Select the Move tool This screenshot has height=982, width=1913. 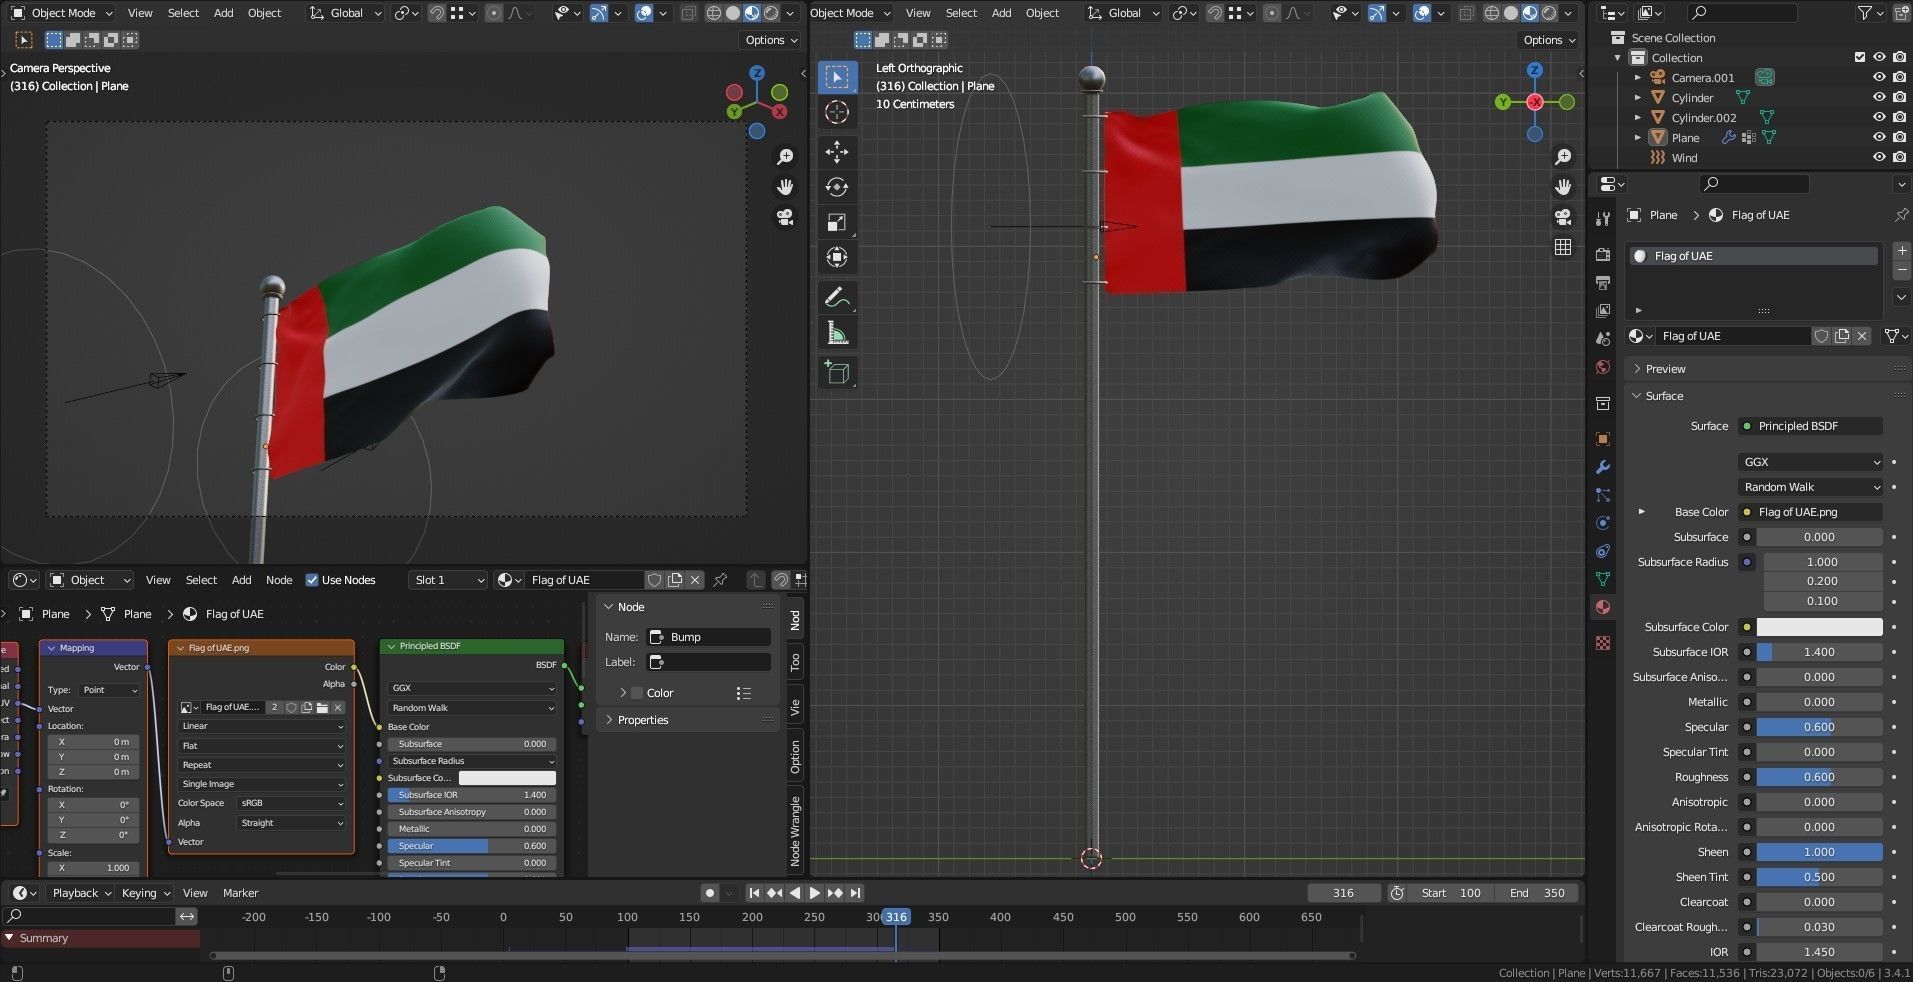837,152
